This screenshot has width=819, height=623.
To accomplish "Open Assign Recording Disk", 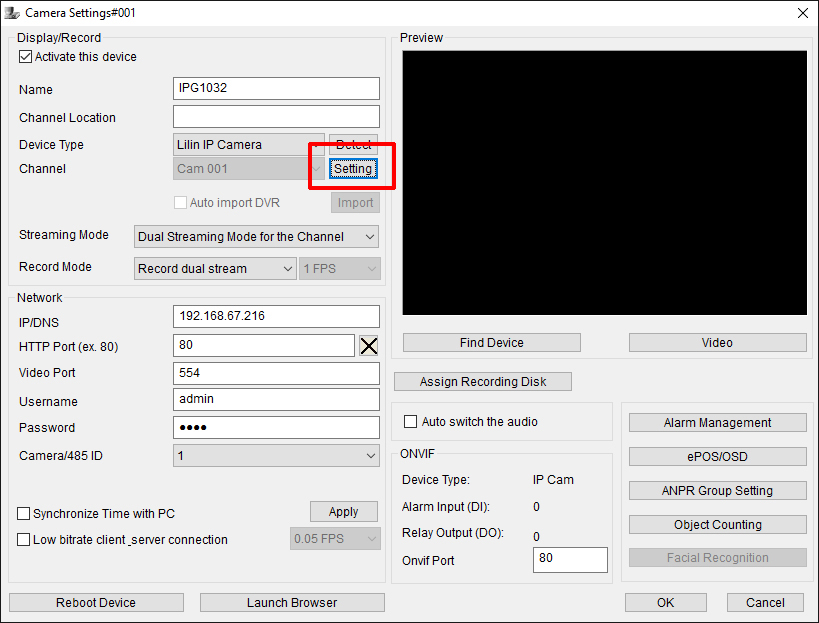I will (483, 382).
